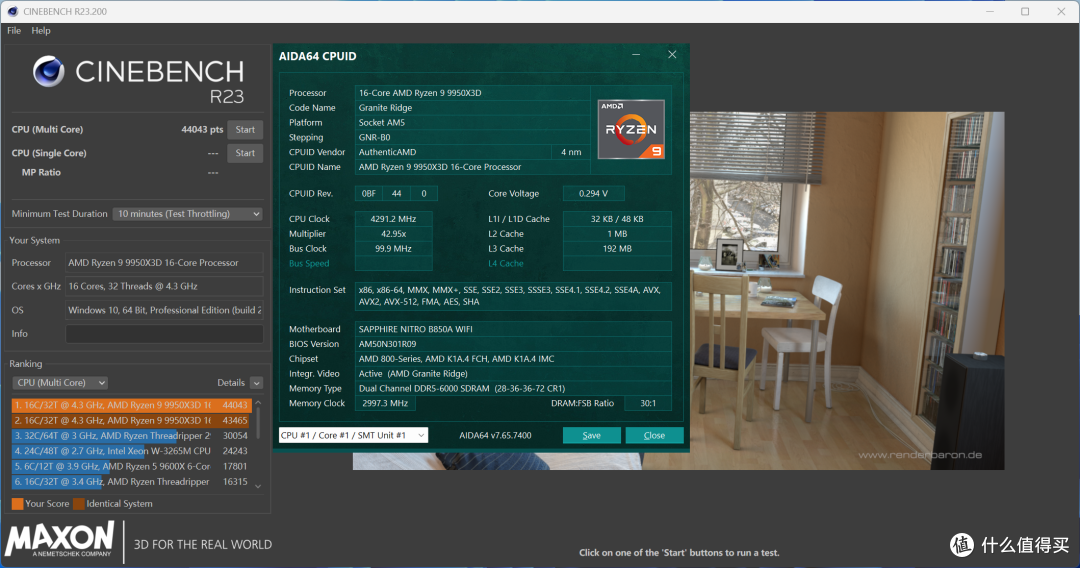Click the Cinebench title bar app icon
Image resolution: width=1080 pixels, height=568 pixels.
(x=12, y=11)
